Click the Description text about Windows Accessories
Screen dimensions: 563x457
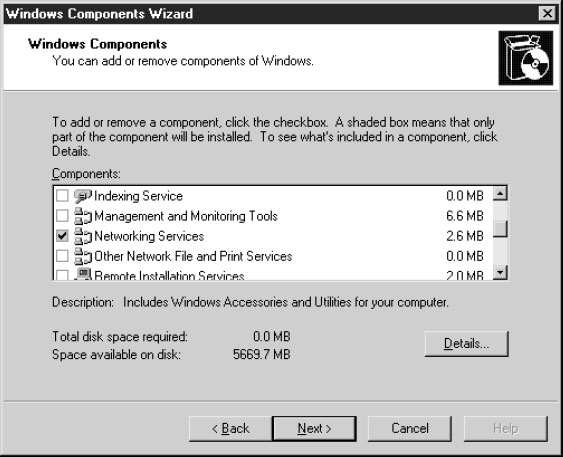(x=286, y=302)
